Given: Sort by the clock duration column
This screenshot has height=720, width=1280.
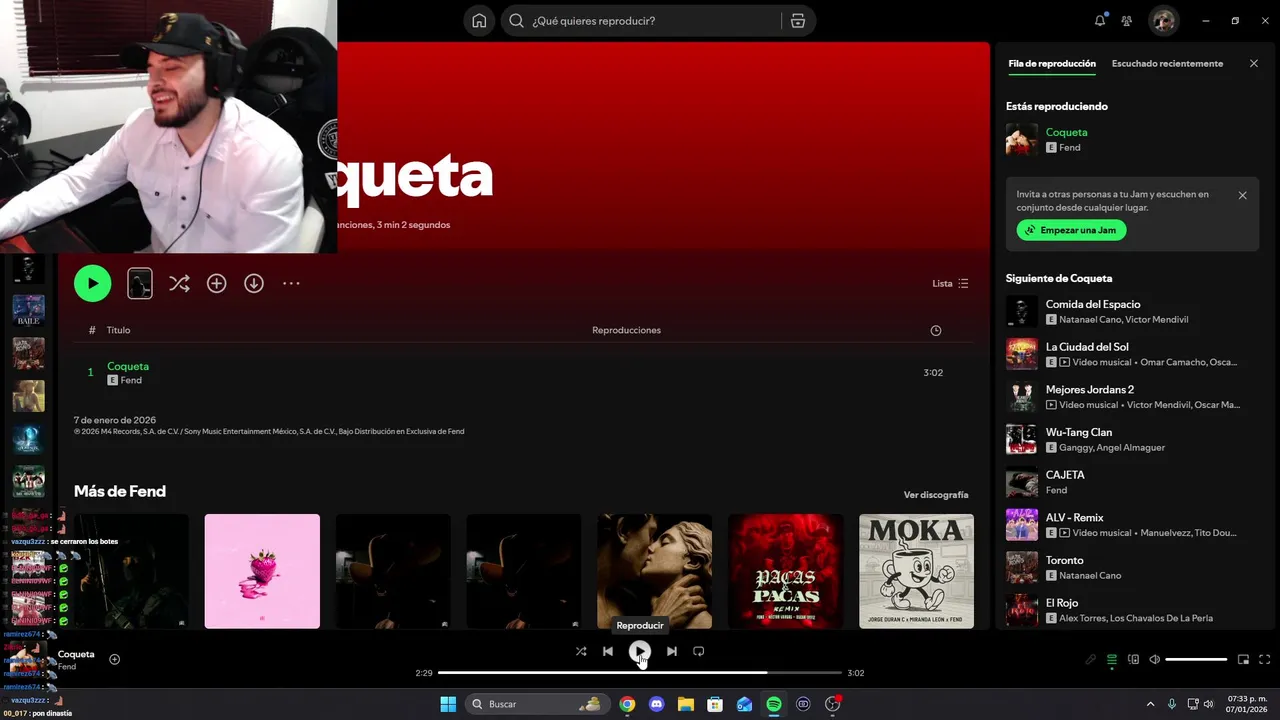Looking at the screenshot, I should (936, 330).
